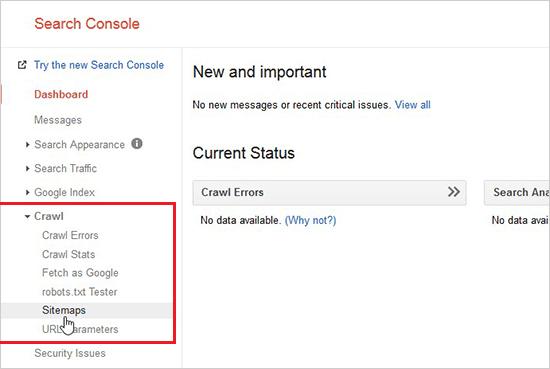Open Crawl Errors submenu item
The height and width of the screenshot is (369, 550).
pos(70,235)
